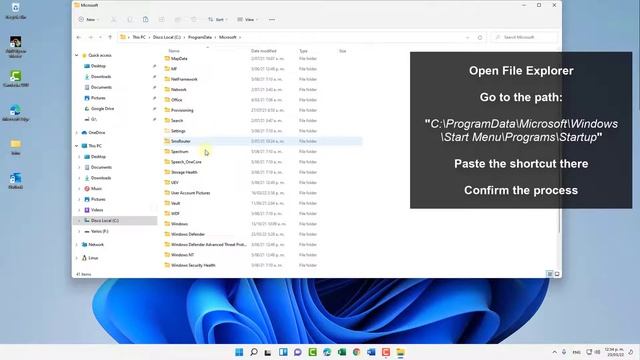Expand the Network tree node
This screenshot has height=360, width=640.
coord(76,244)
